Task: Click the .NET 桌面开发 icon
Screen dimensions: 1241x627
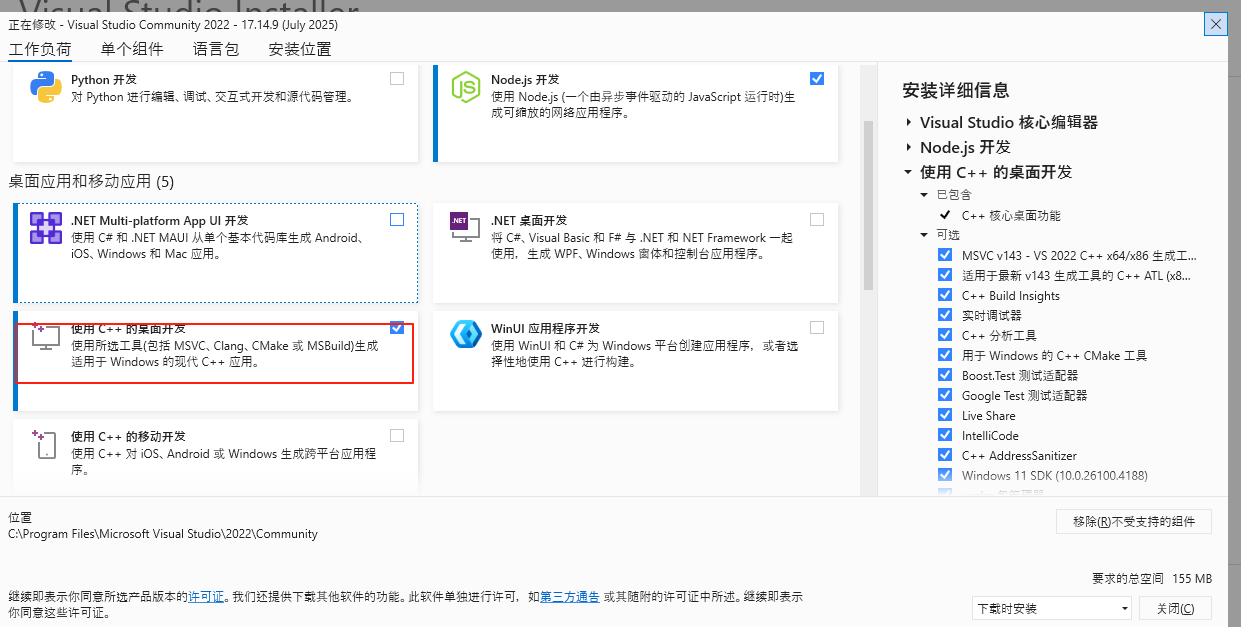Action: click(x=466, y=228)
